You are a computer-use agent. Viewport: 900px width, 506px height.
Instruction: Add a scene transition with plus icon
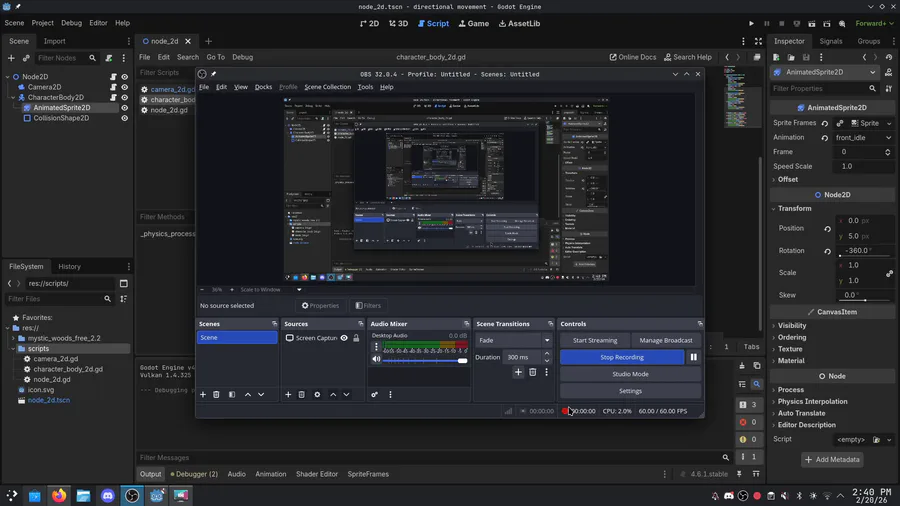[x=518, y=372]
